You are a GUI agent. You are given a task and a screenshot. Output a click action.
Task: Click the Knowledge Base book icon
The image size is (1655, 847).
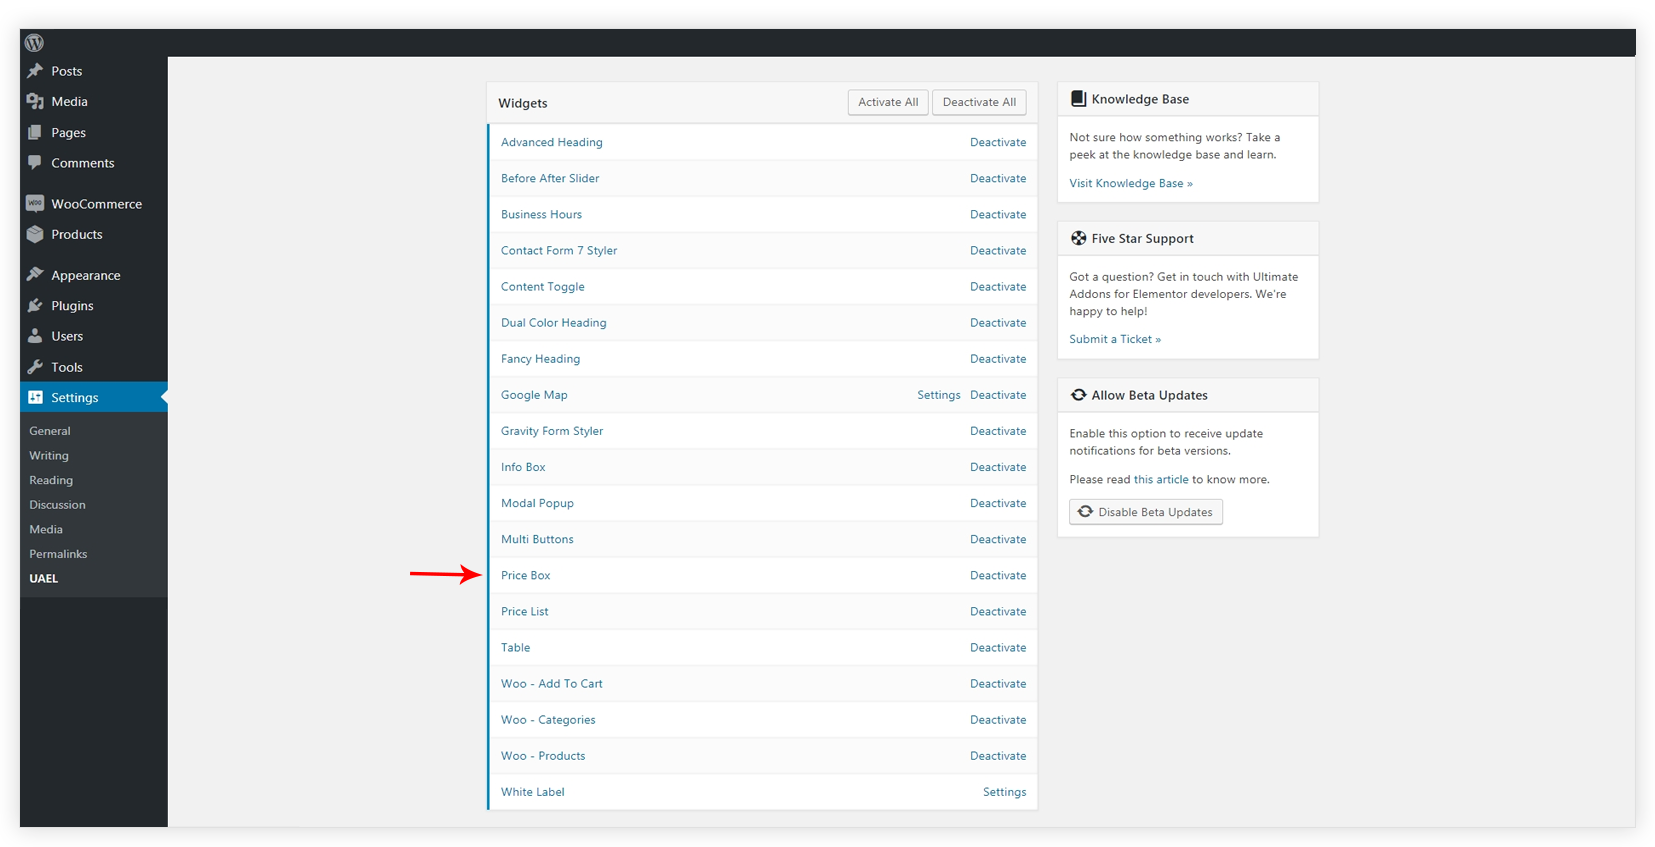coord(1078,99)
